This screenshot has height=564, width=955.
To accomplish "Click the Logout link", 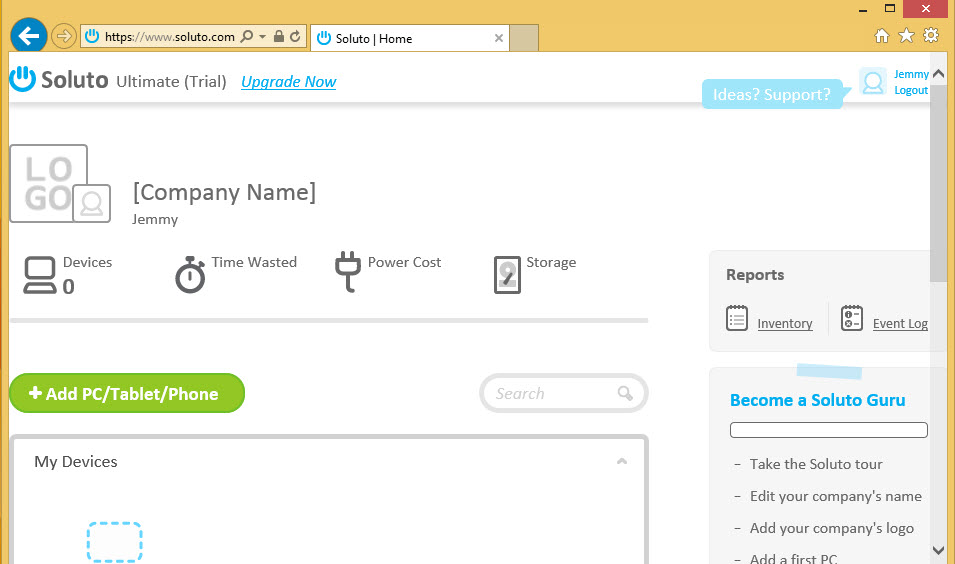I will [911, 90].
